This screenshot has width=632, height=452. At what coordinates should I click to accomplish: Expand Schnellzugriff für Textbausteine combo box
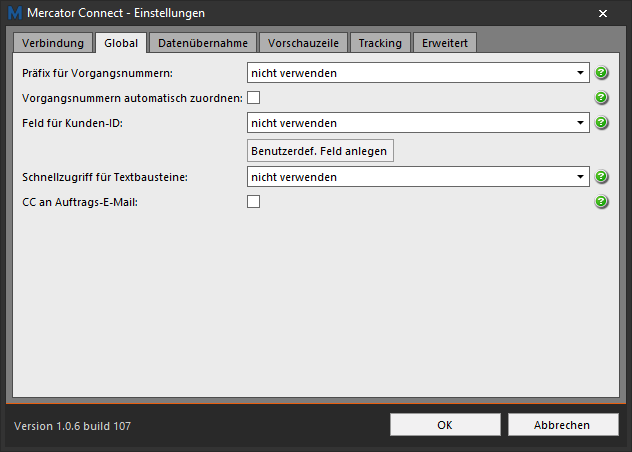[418, 177]
